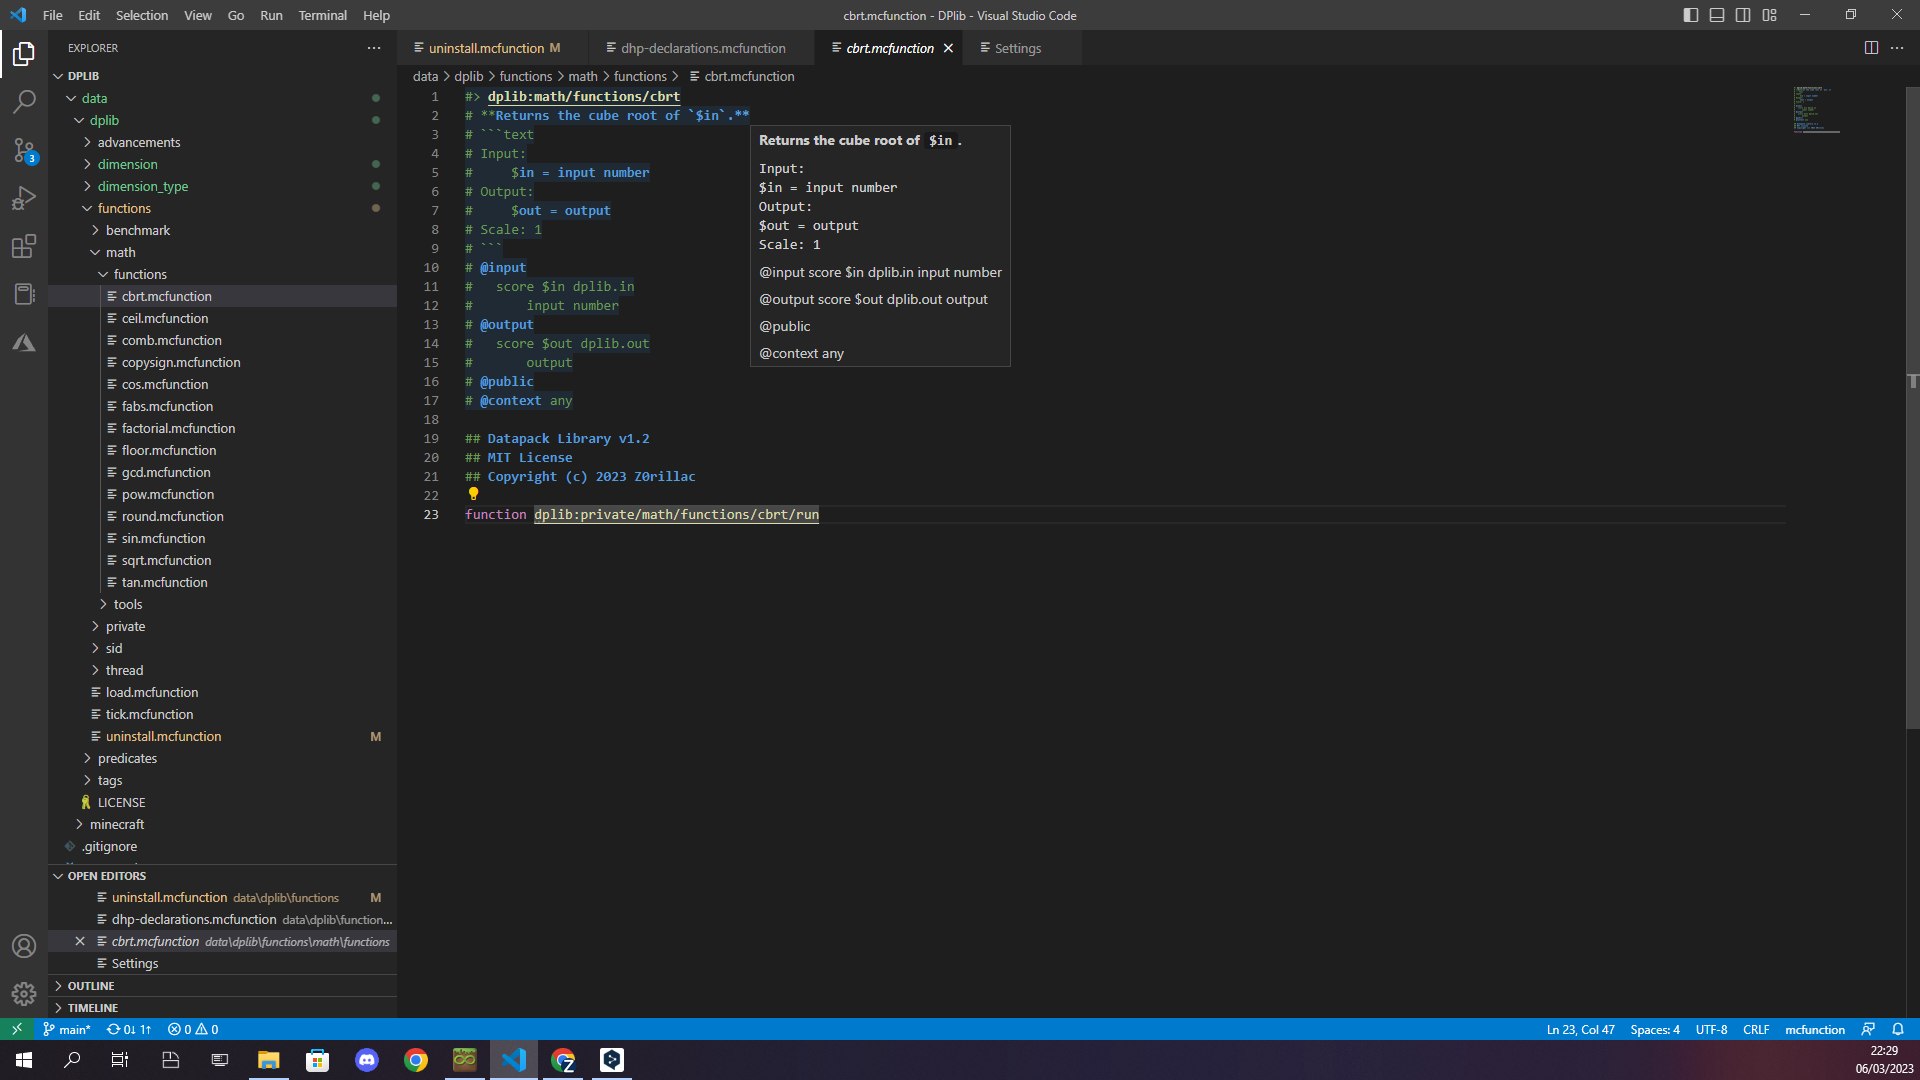Open the Azure view in activity bar
The image size is (1920, 1080).
[24, 343]
